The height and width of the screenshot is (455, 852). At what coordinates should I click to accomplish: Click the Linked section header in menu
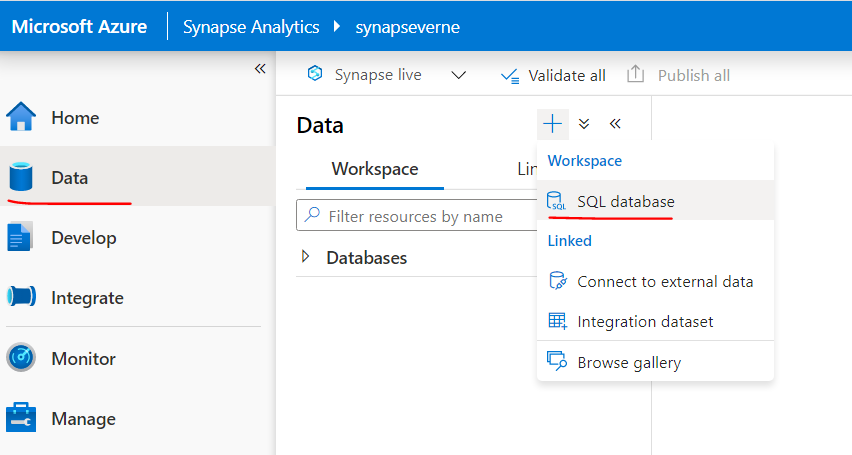point(569,241)
